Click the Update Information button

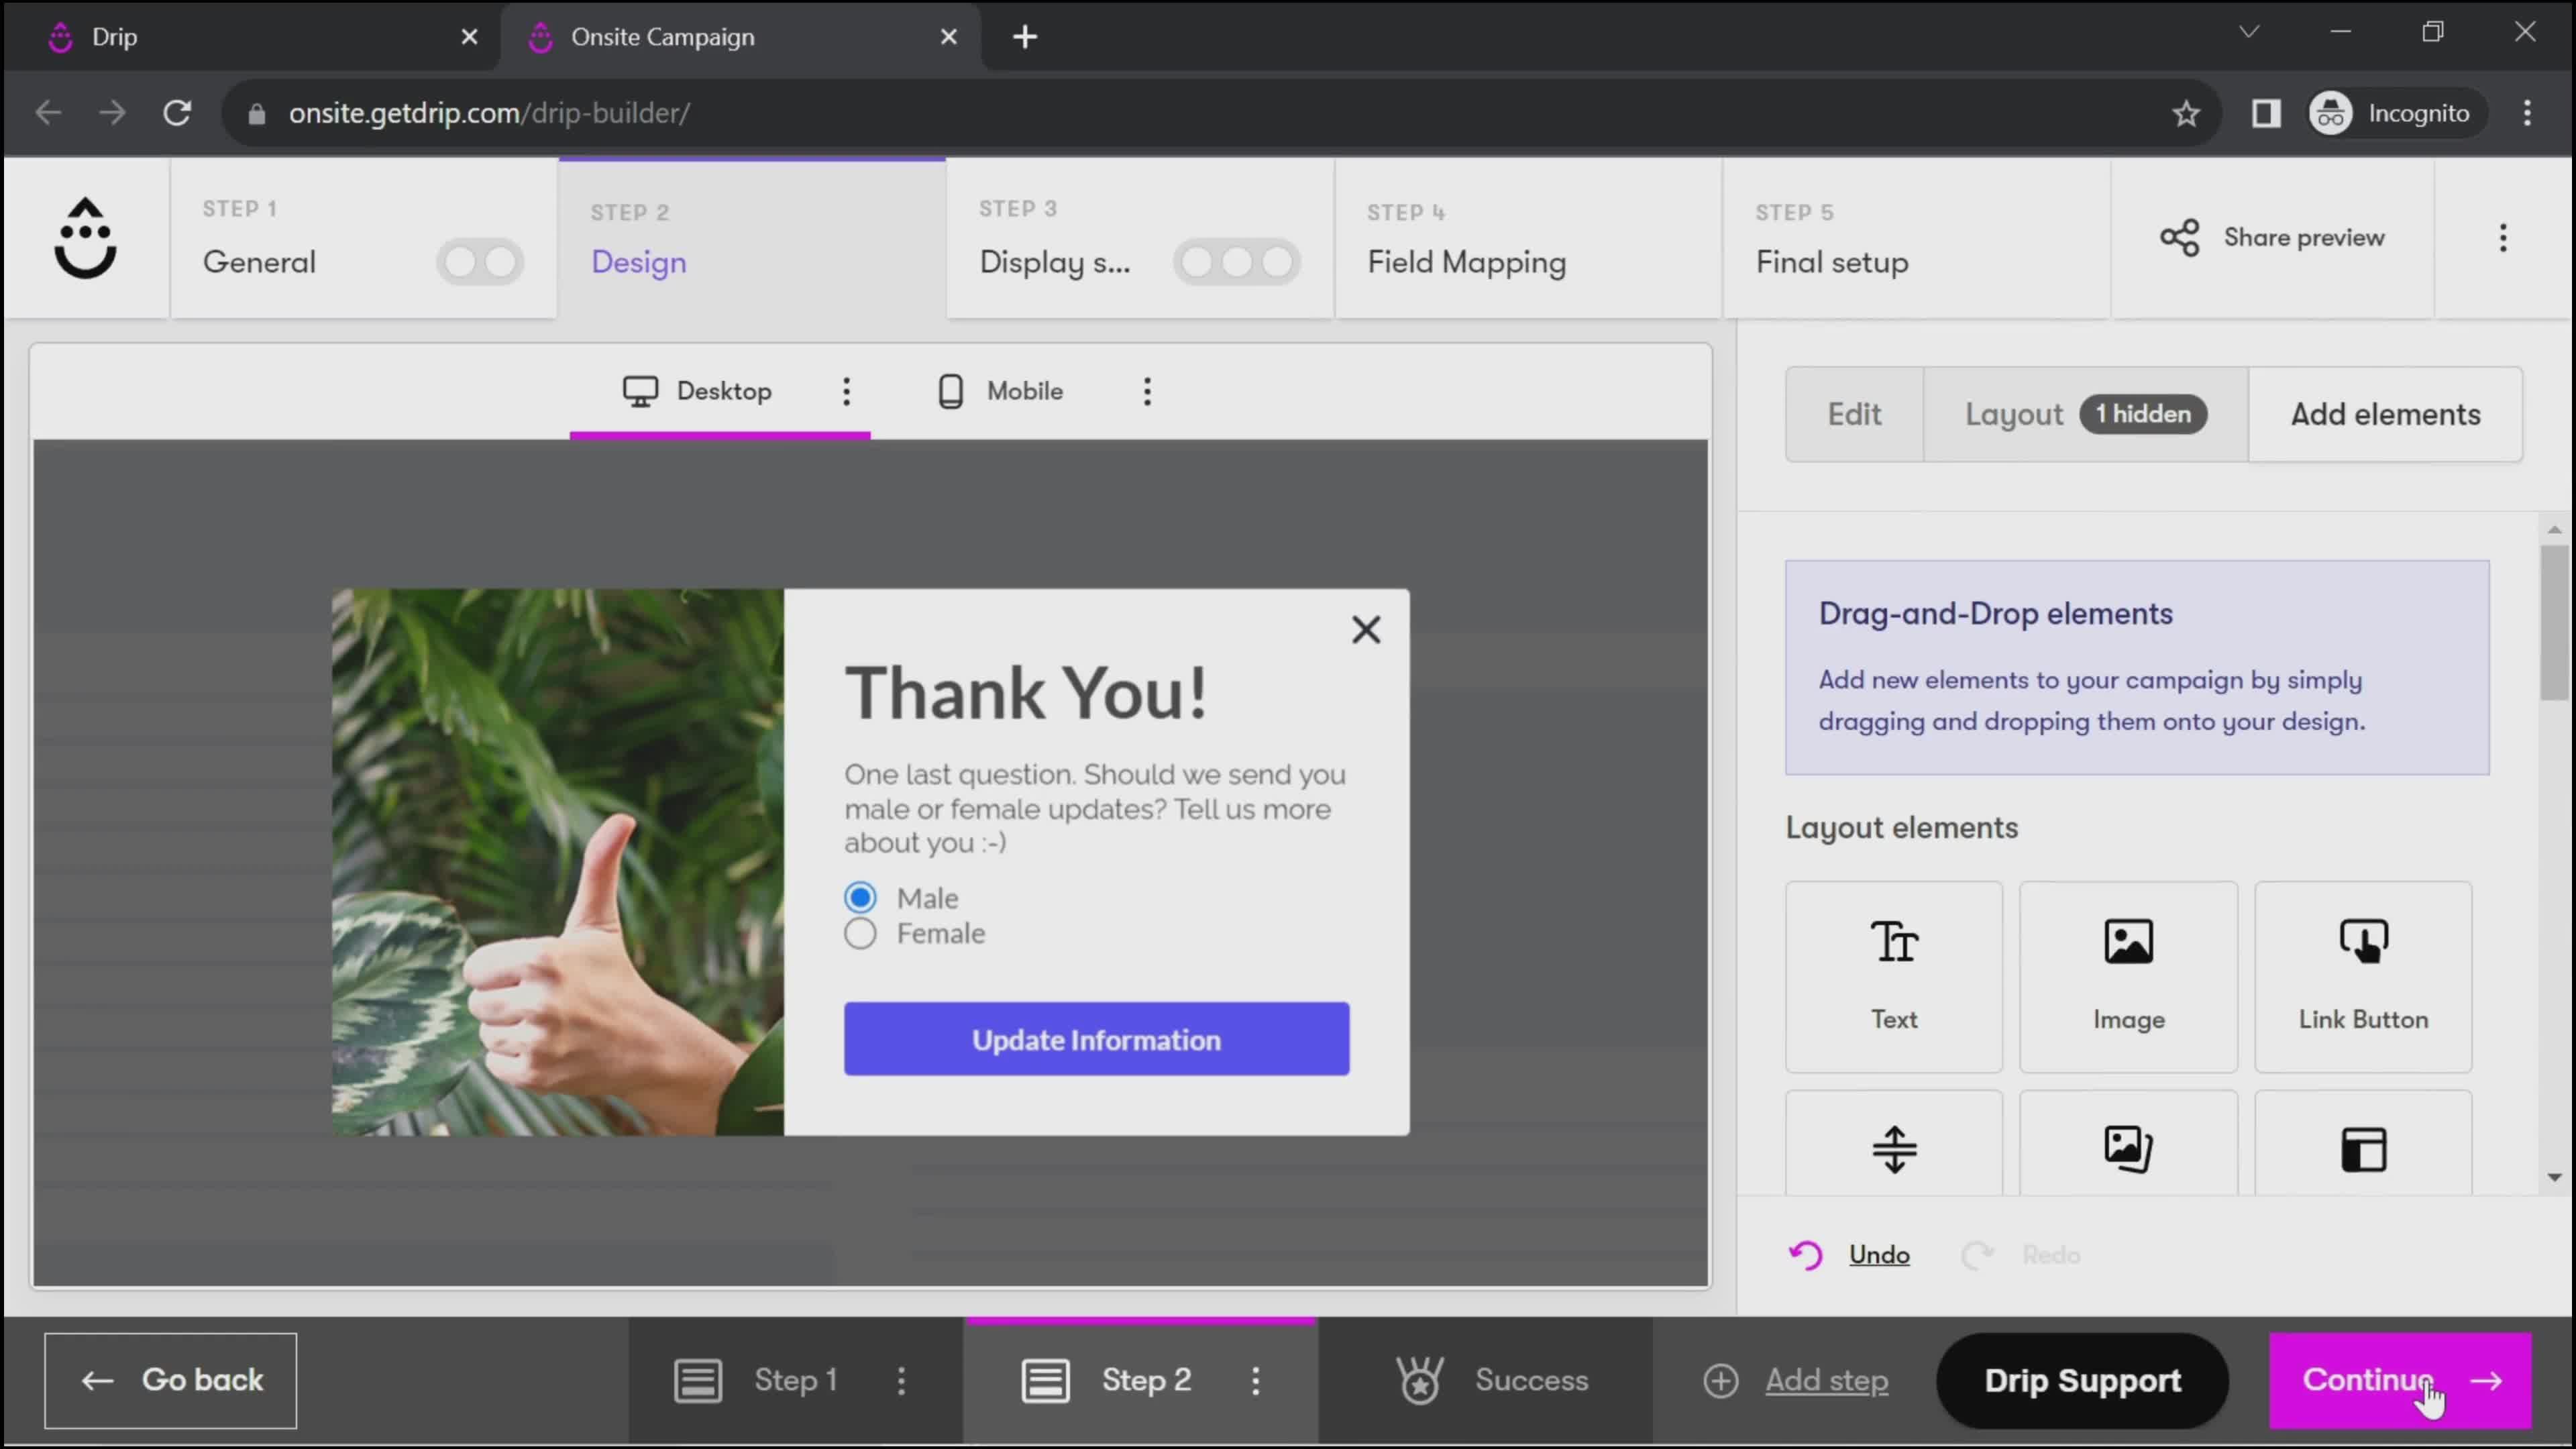click(x=1095, y=1038)
